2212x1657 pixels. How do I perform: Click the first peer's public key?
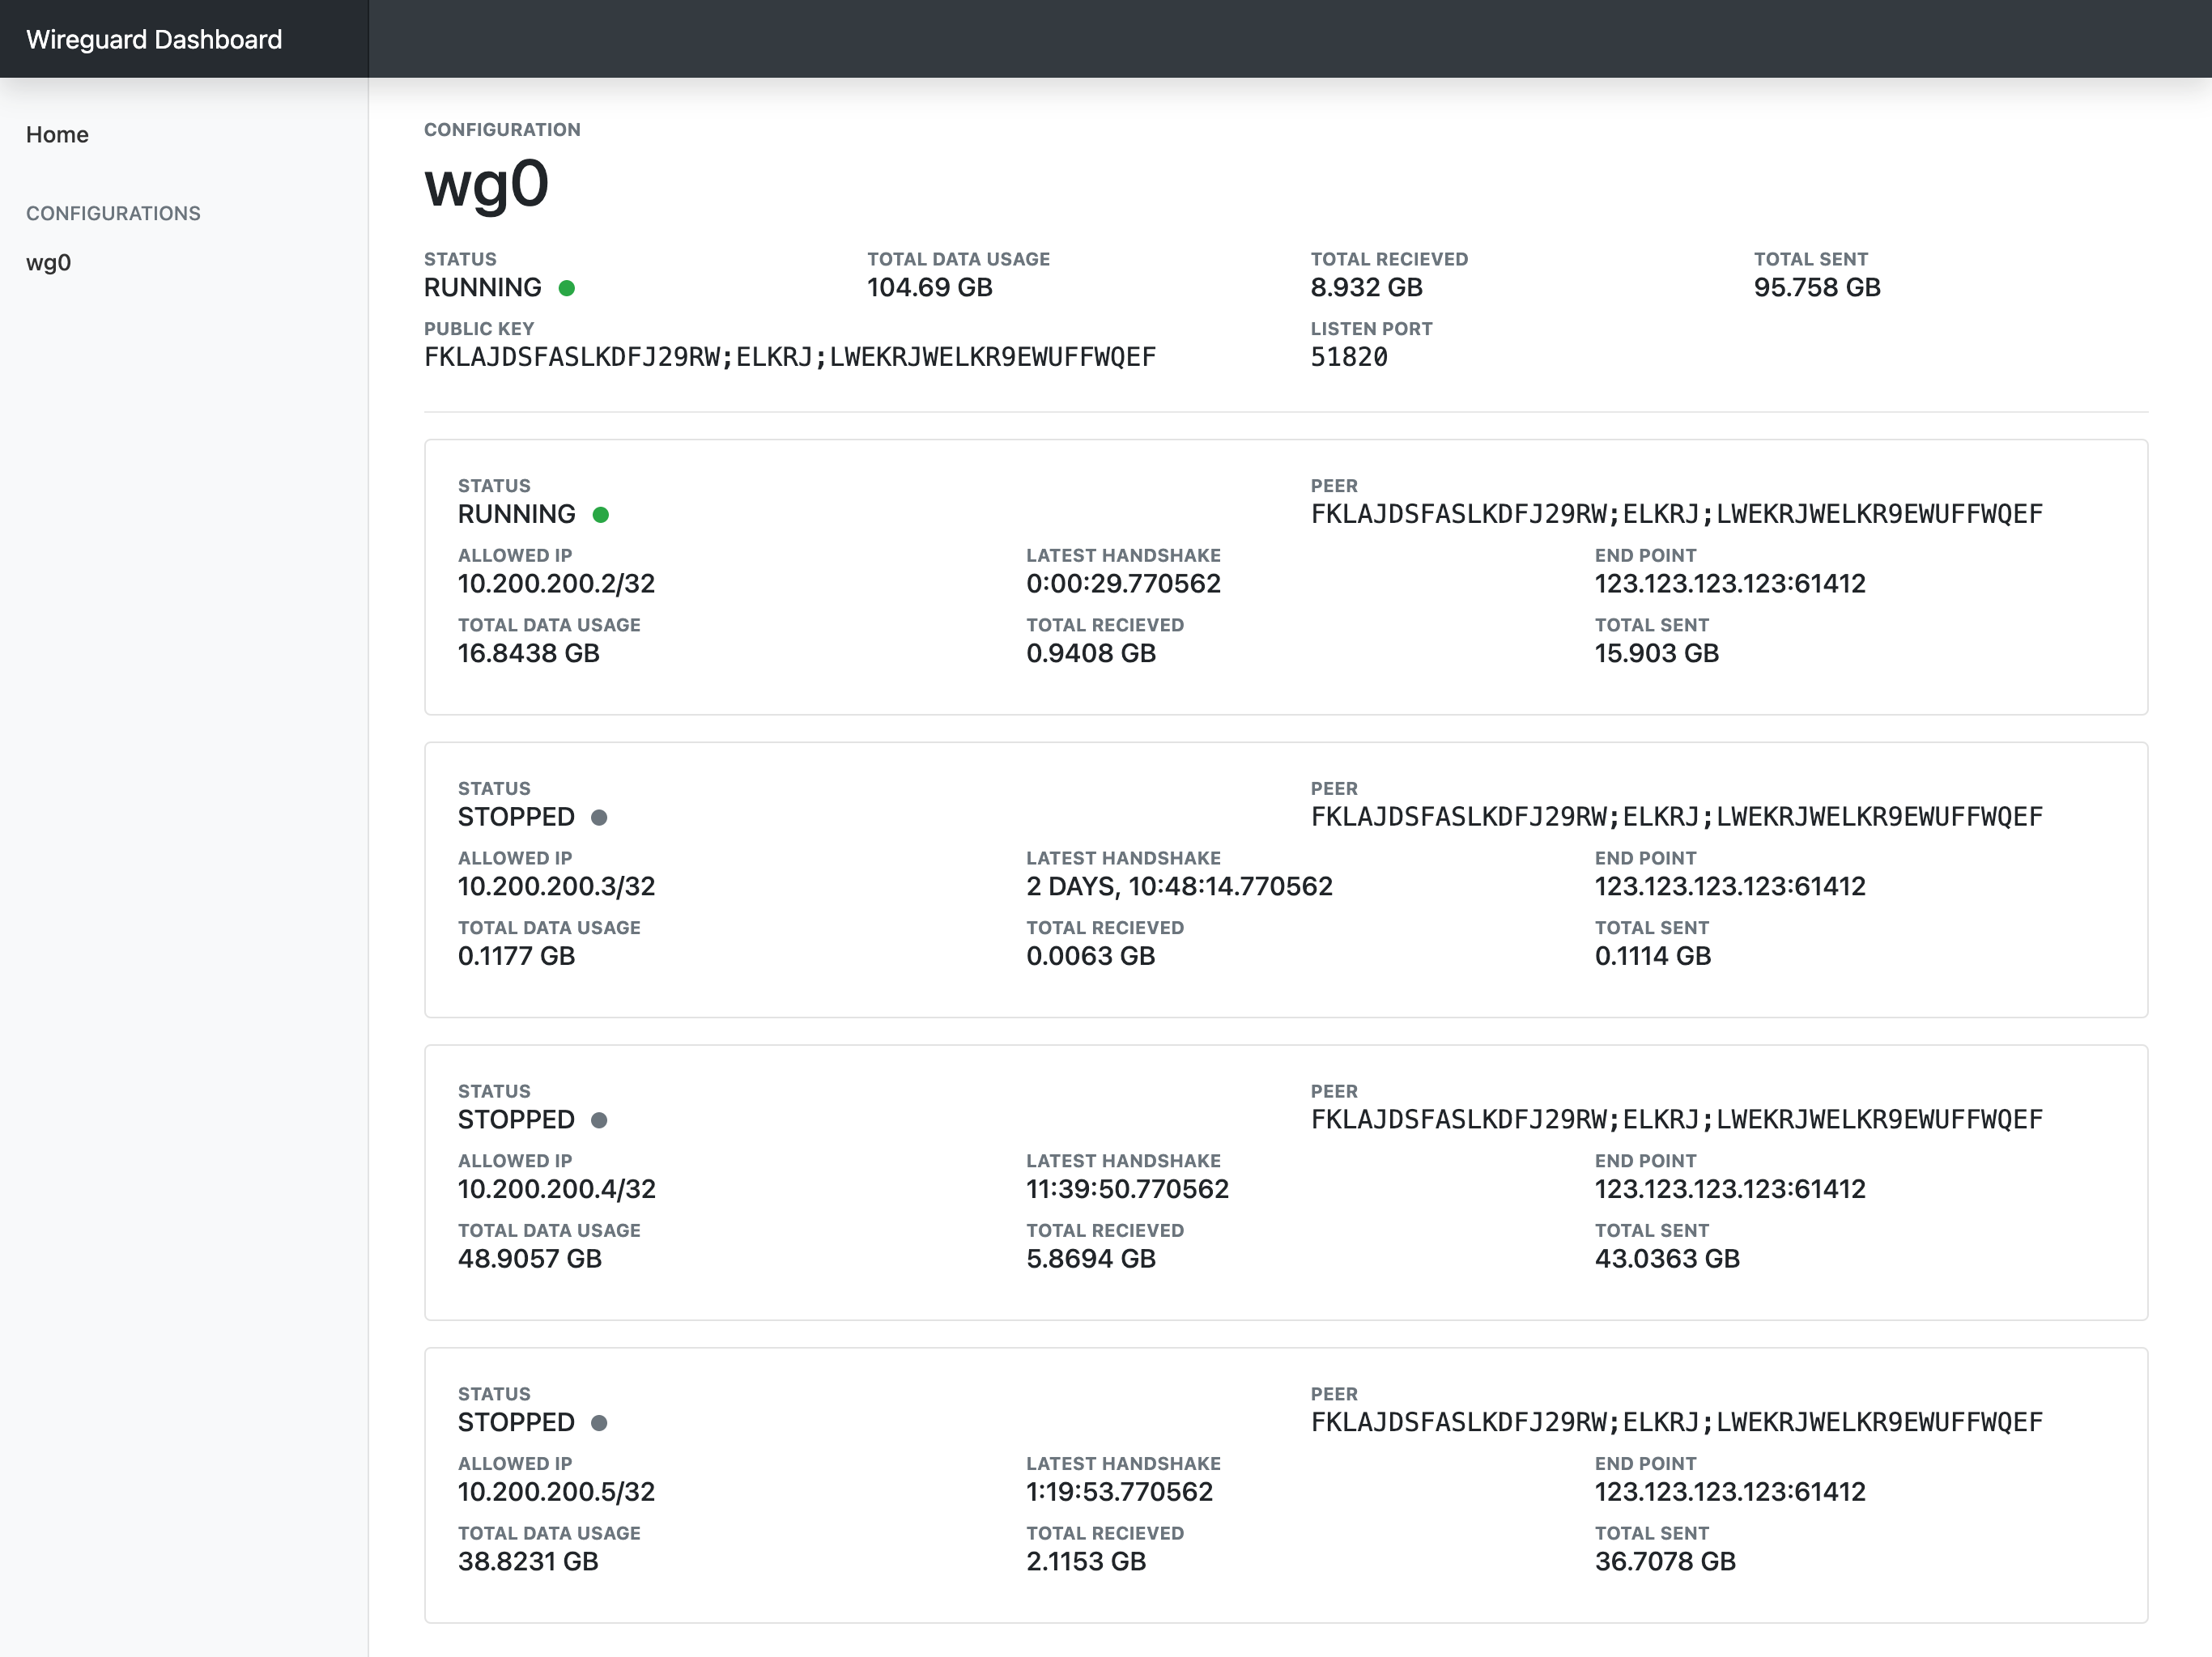pyautogui.click(x=1676, y=514)
